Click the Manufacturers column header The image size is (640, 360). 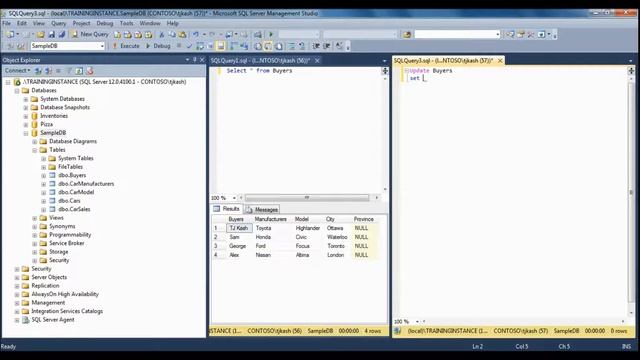coord(271,219)
